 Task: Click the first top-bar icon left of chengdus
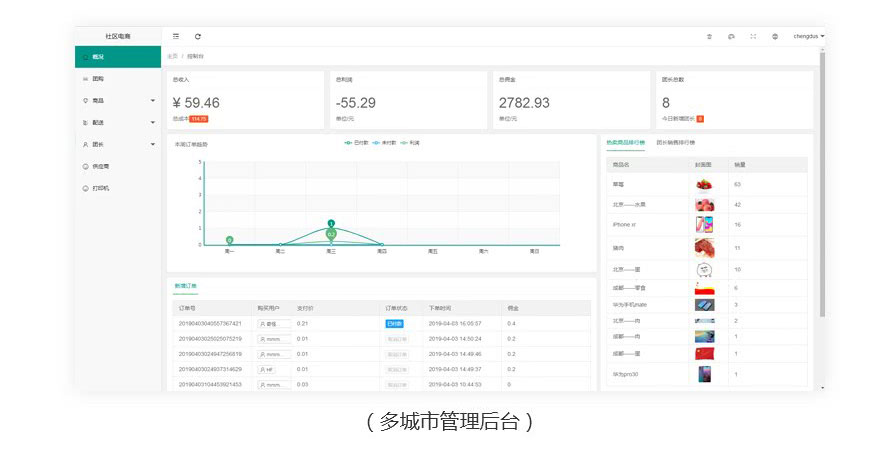coord(709,36)
